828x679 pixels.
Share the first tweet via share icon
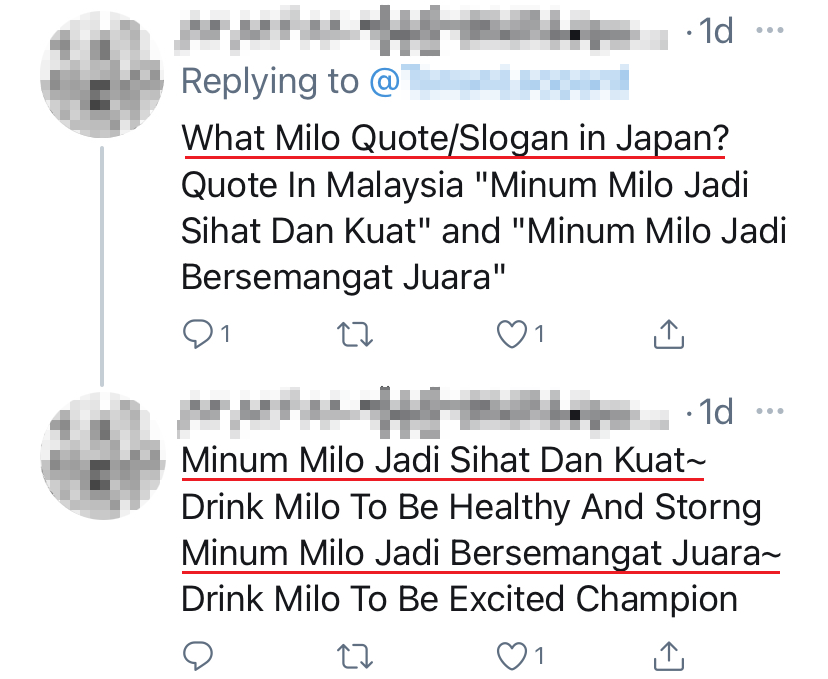coord(667,335)
